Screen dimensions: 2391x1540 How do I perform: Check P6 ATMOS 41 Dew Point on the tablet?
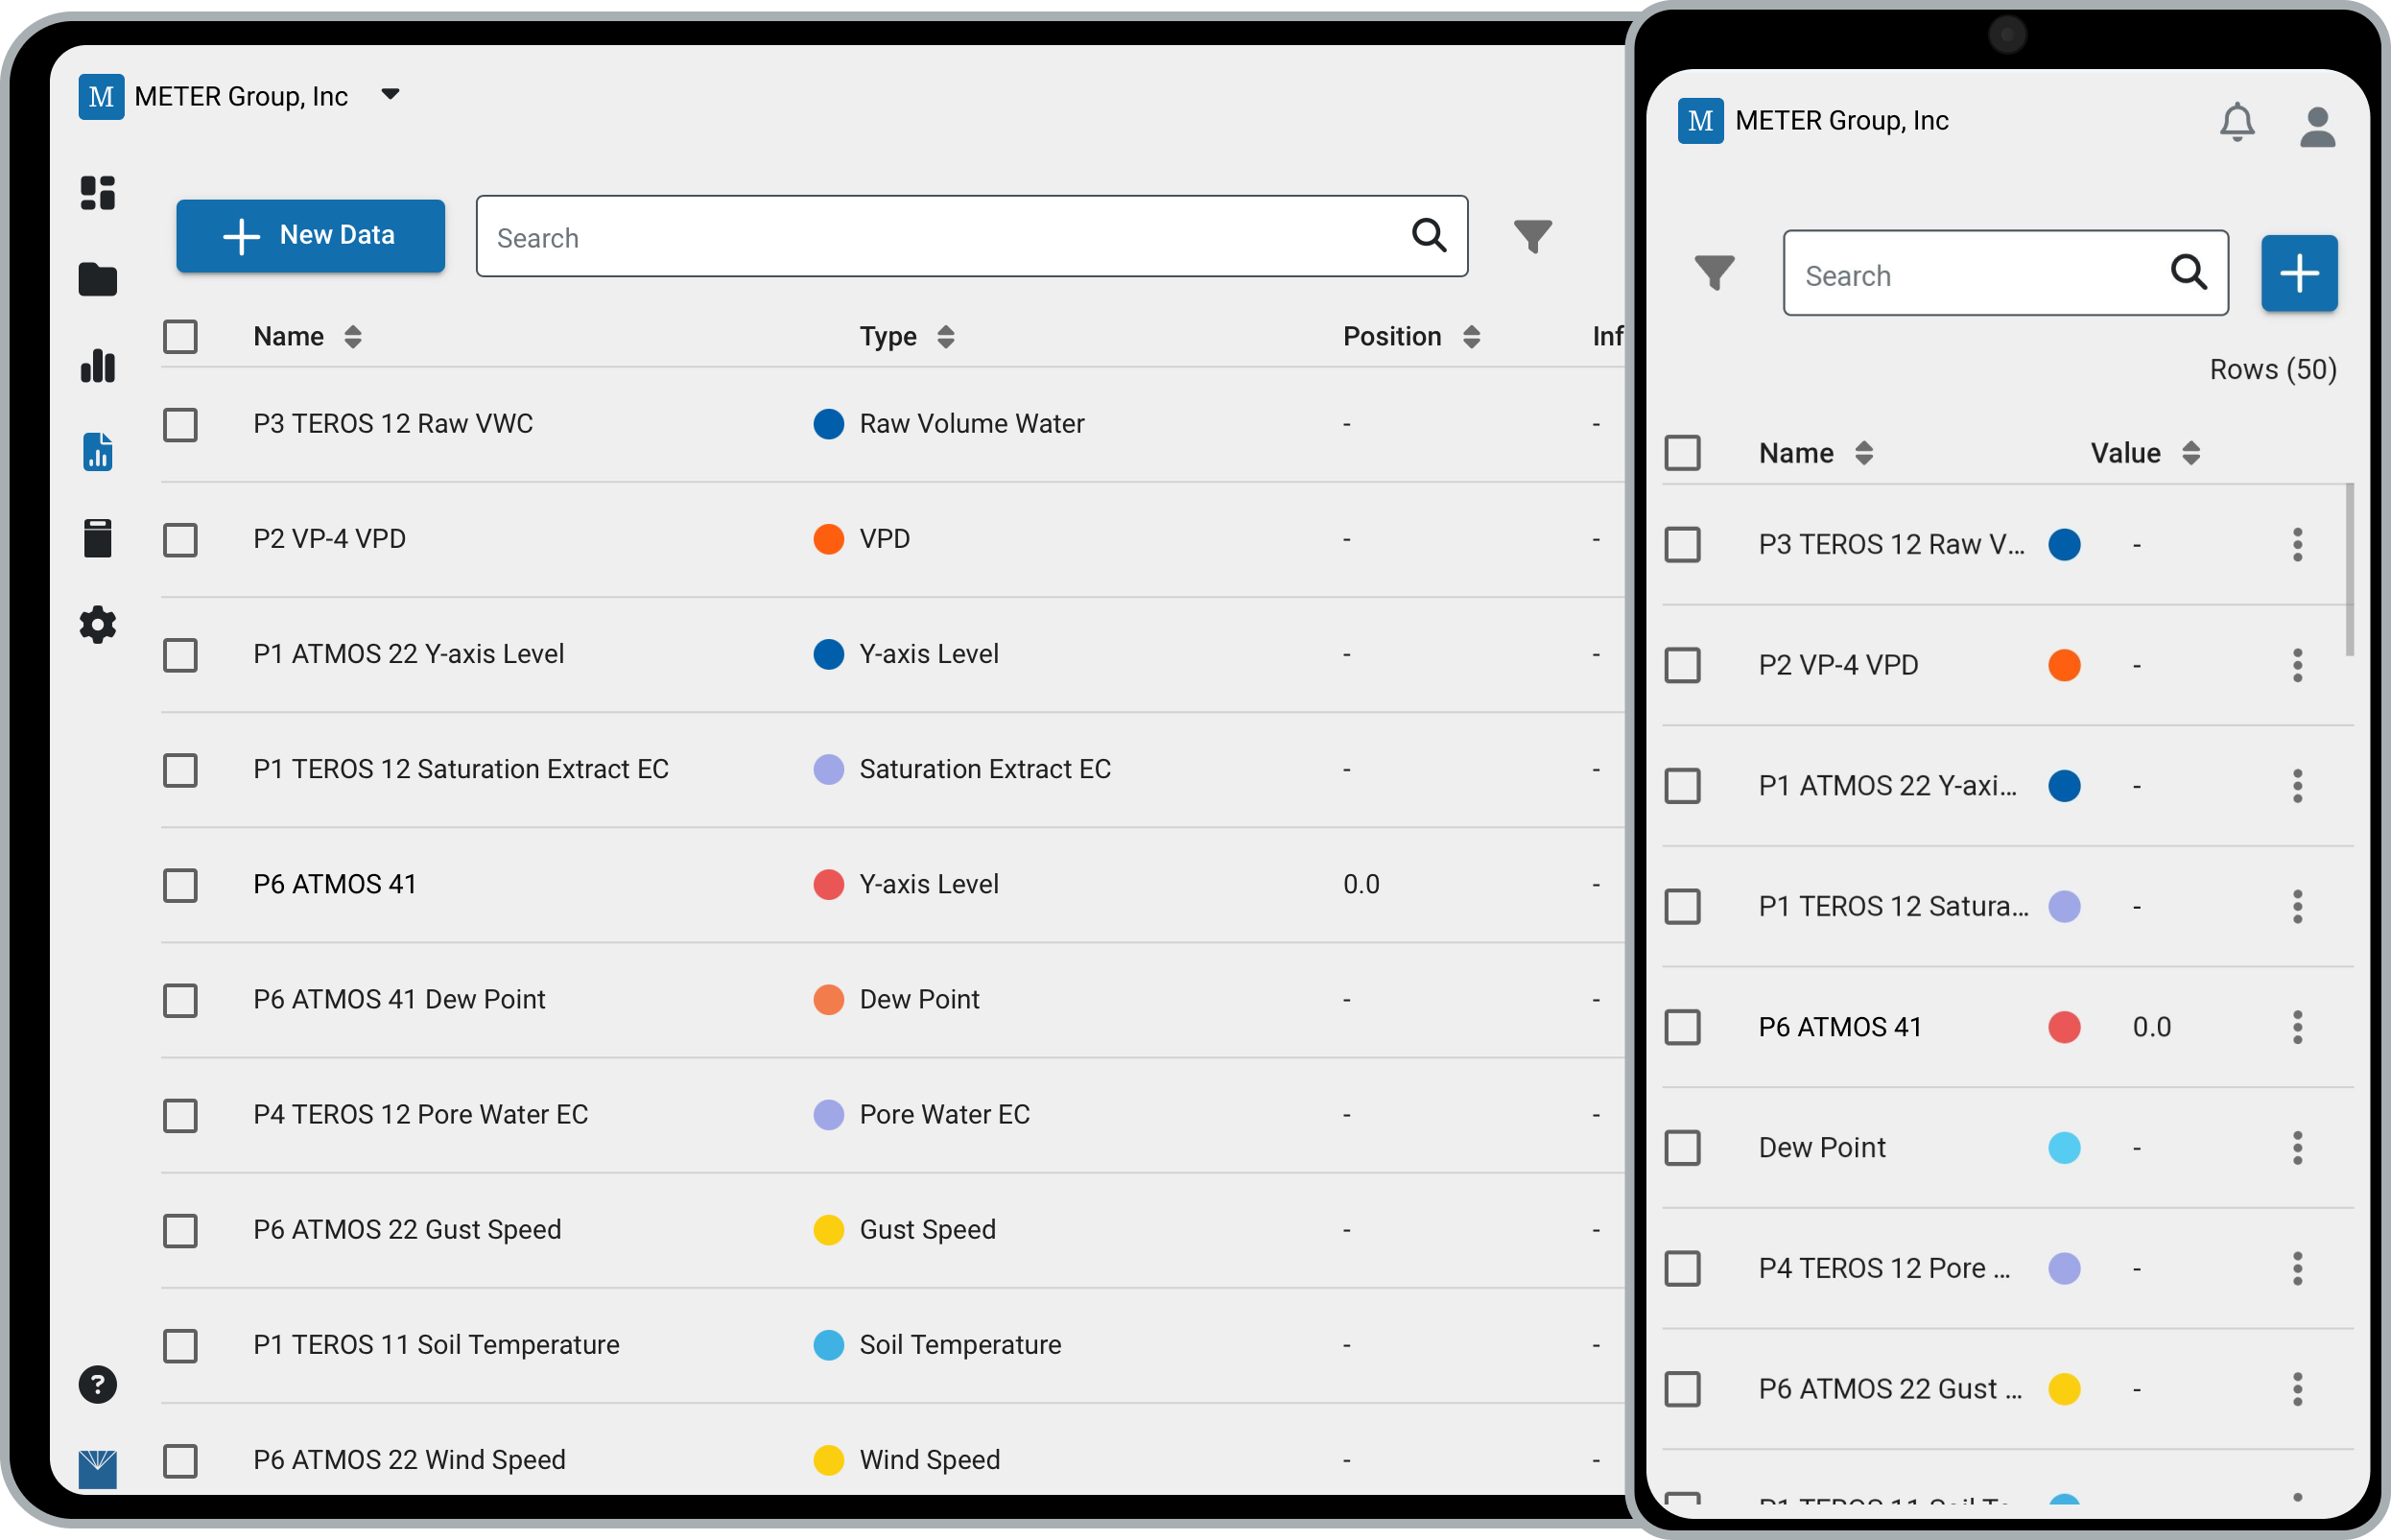pyautogui.click(x=180, y=1000)
